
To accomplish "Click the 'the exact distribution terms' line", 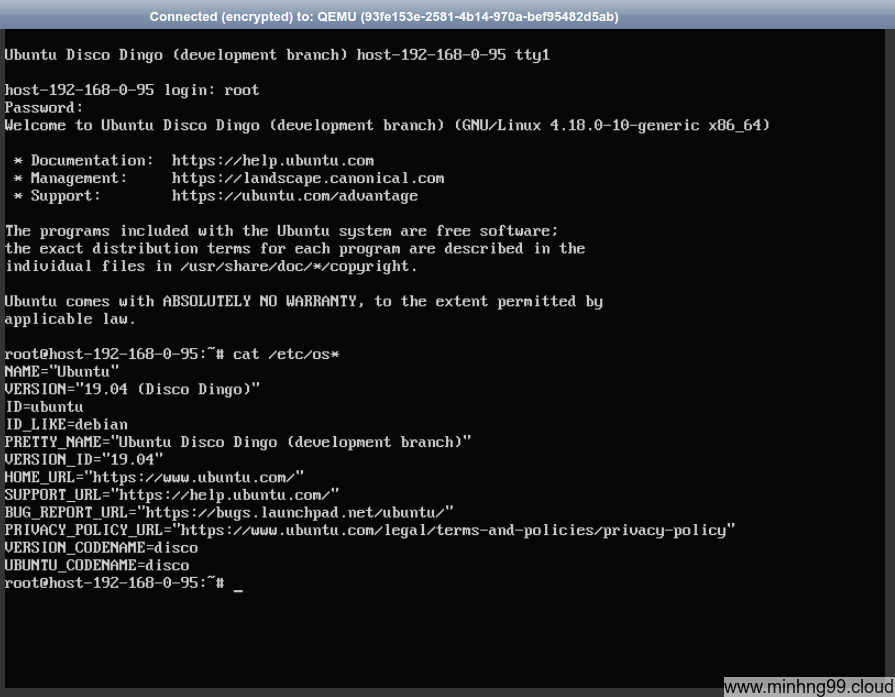I will [x=295, y=248].
